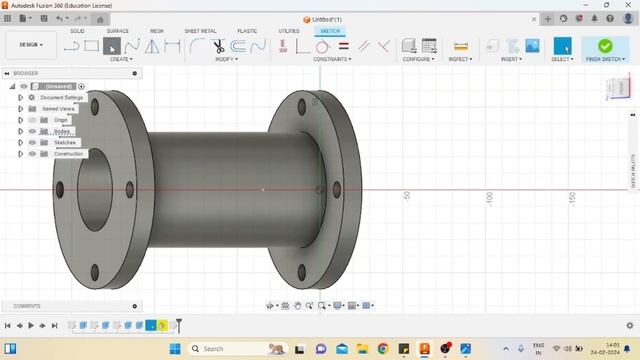Open Google Chrome from the taskbar
This screenshot has height=360, width=640.
(x=383, y=349)
